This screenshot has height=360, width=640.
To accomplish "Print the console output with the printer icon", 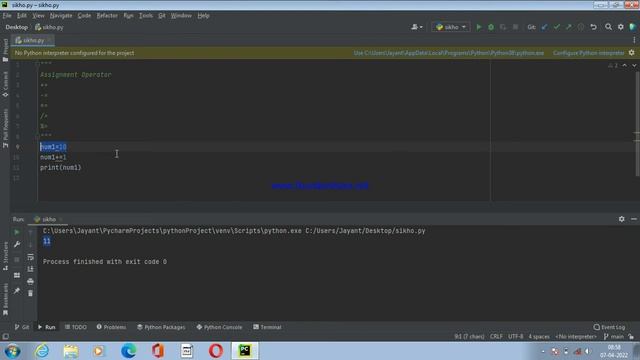I will click(x=30, y=281).
